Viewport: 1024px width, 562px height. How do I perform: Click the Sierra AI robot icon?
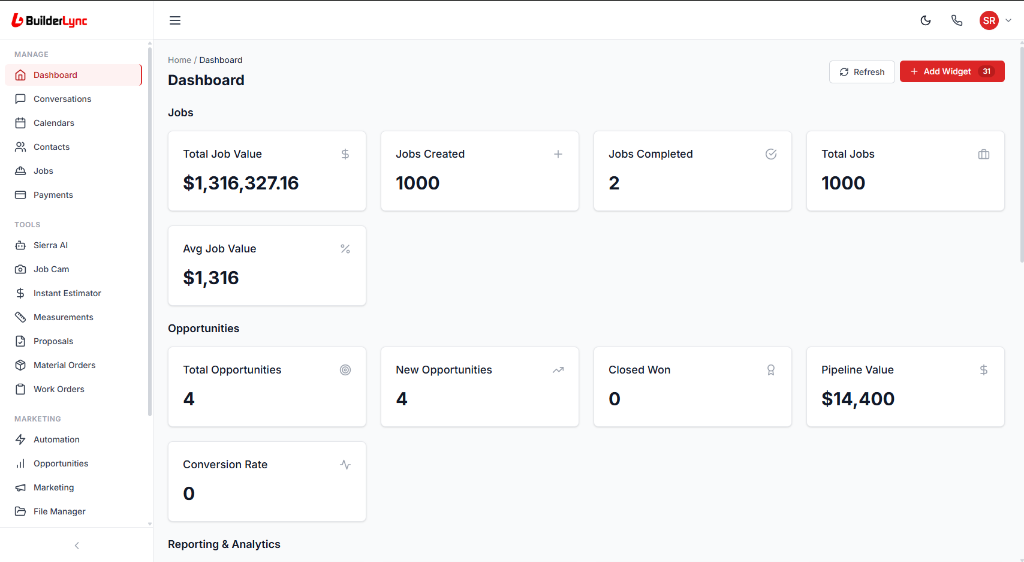click(x=20, y=245)
